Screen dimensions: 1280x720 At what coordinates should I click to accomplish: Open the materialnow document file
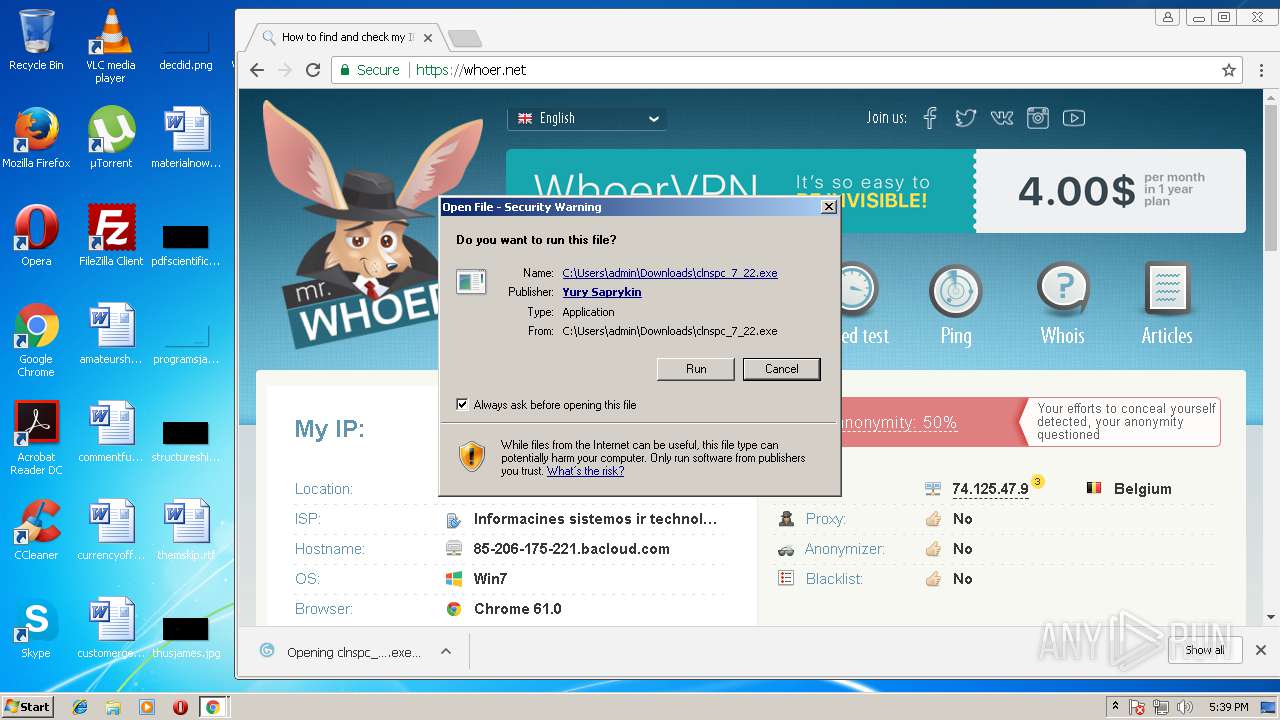pos(186,137)
